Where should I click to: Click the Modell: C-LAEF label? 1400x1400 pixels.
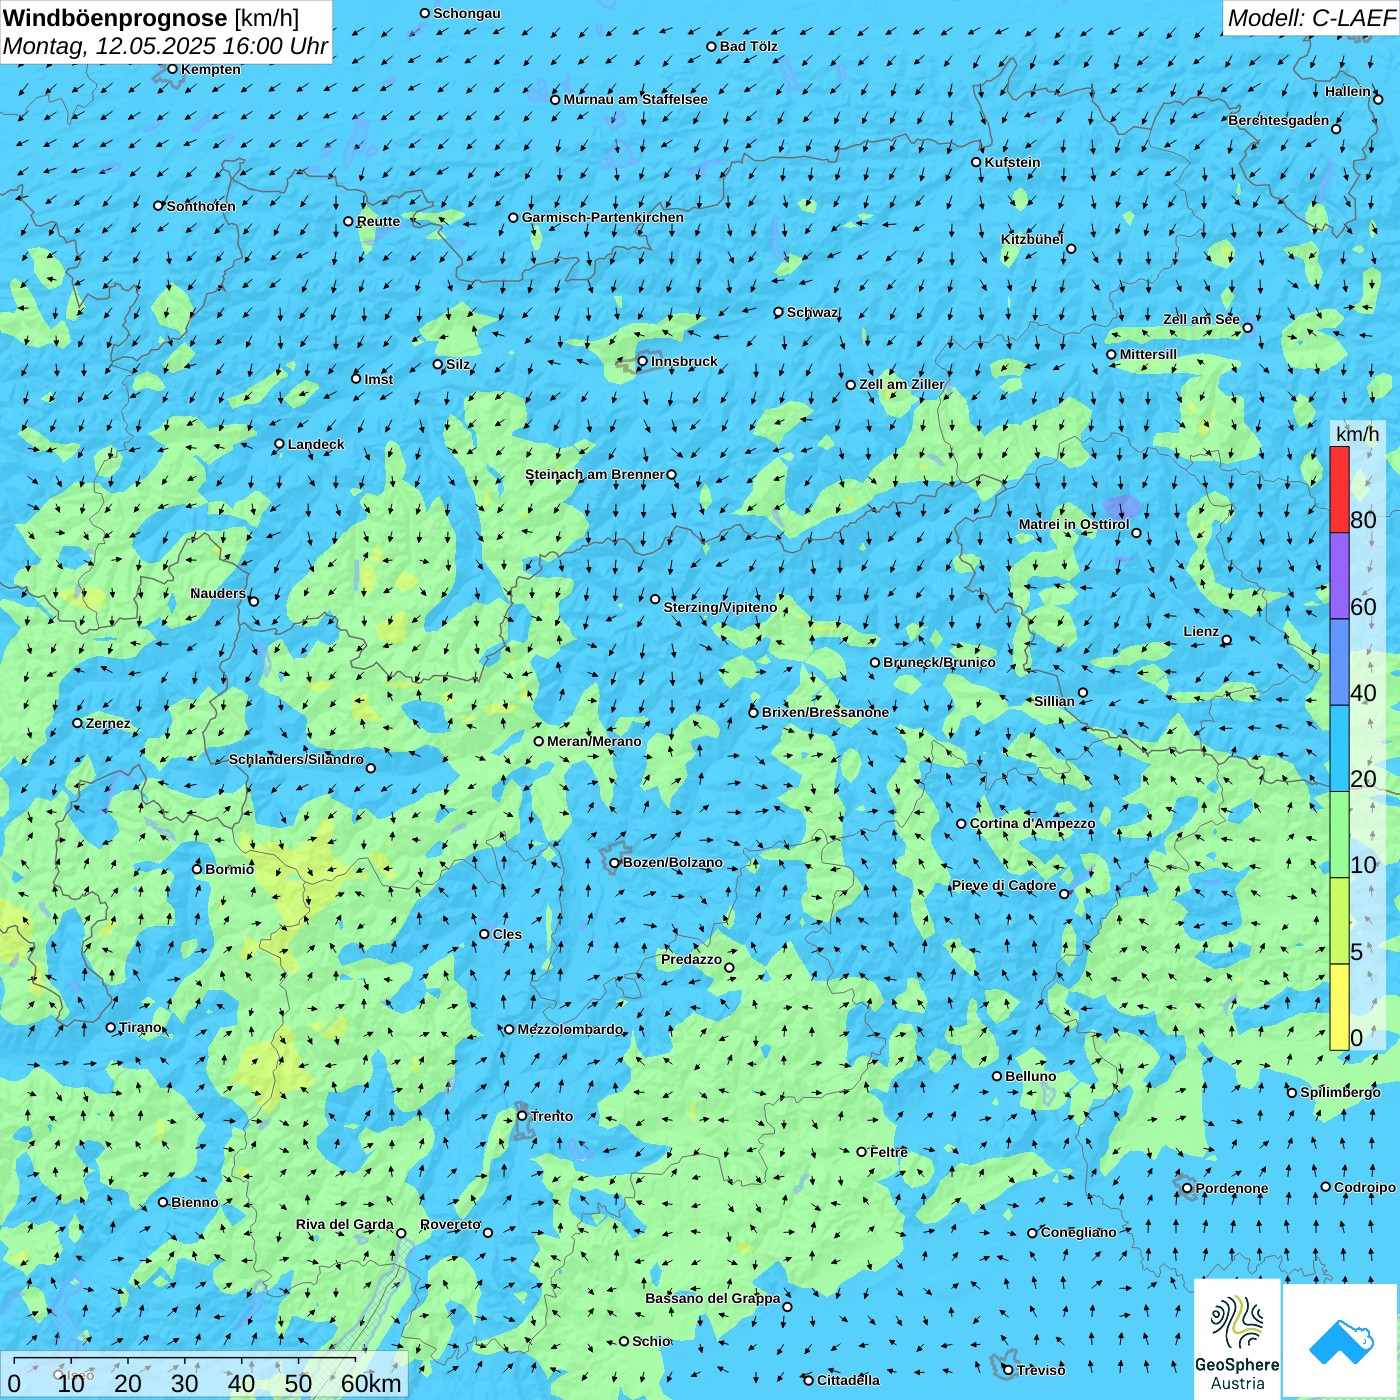[1311, 18]
